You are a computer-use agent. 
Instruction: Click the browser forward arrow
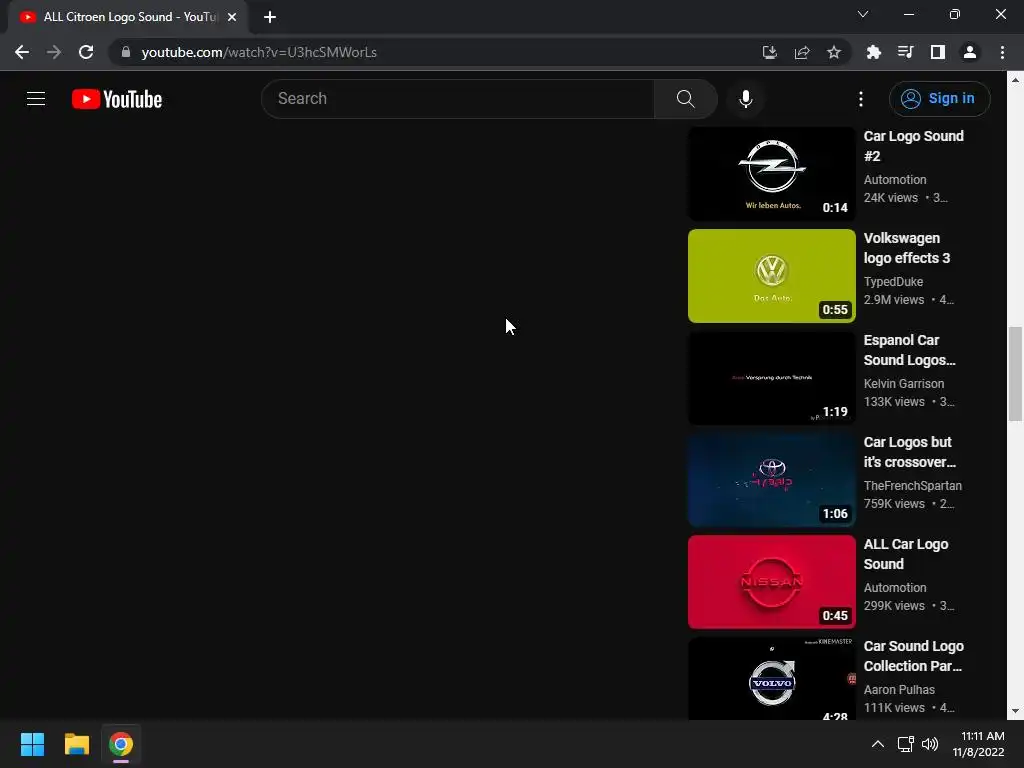[x=54, y=52]
